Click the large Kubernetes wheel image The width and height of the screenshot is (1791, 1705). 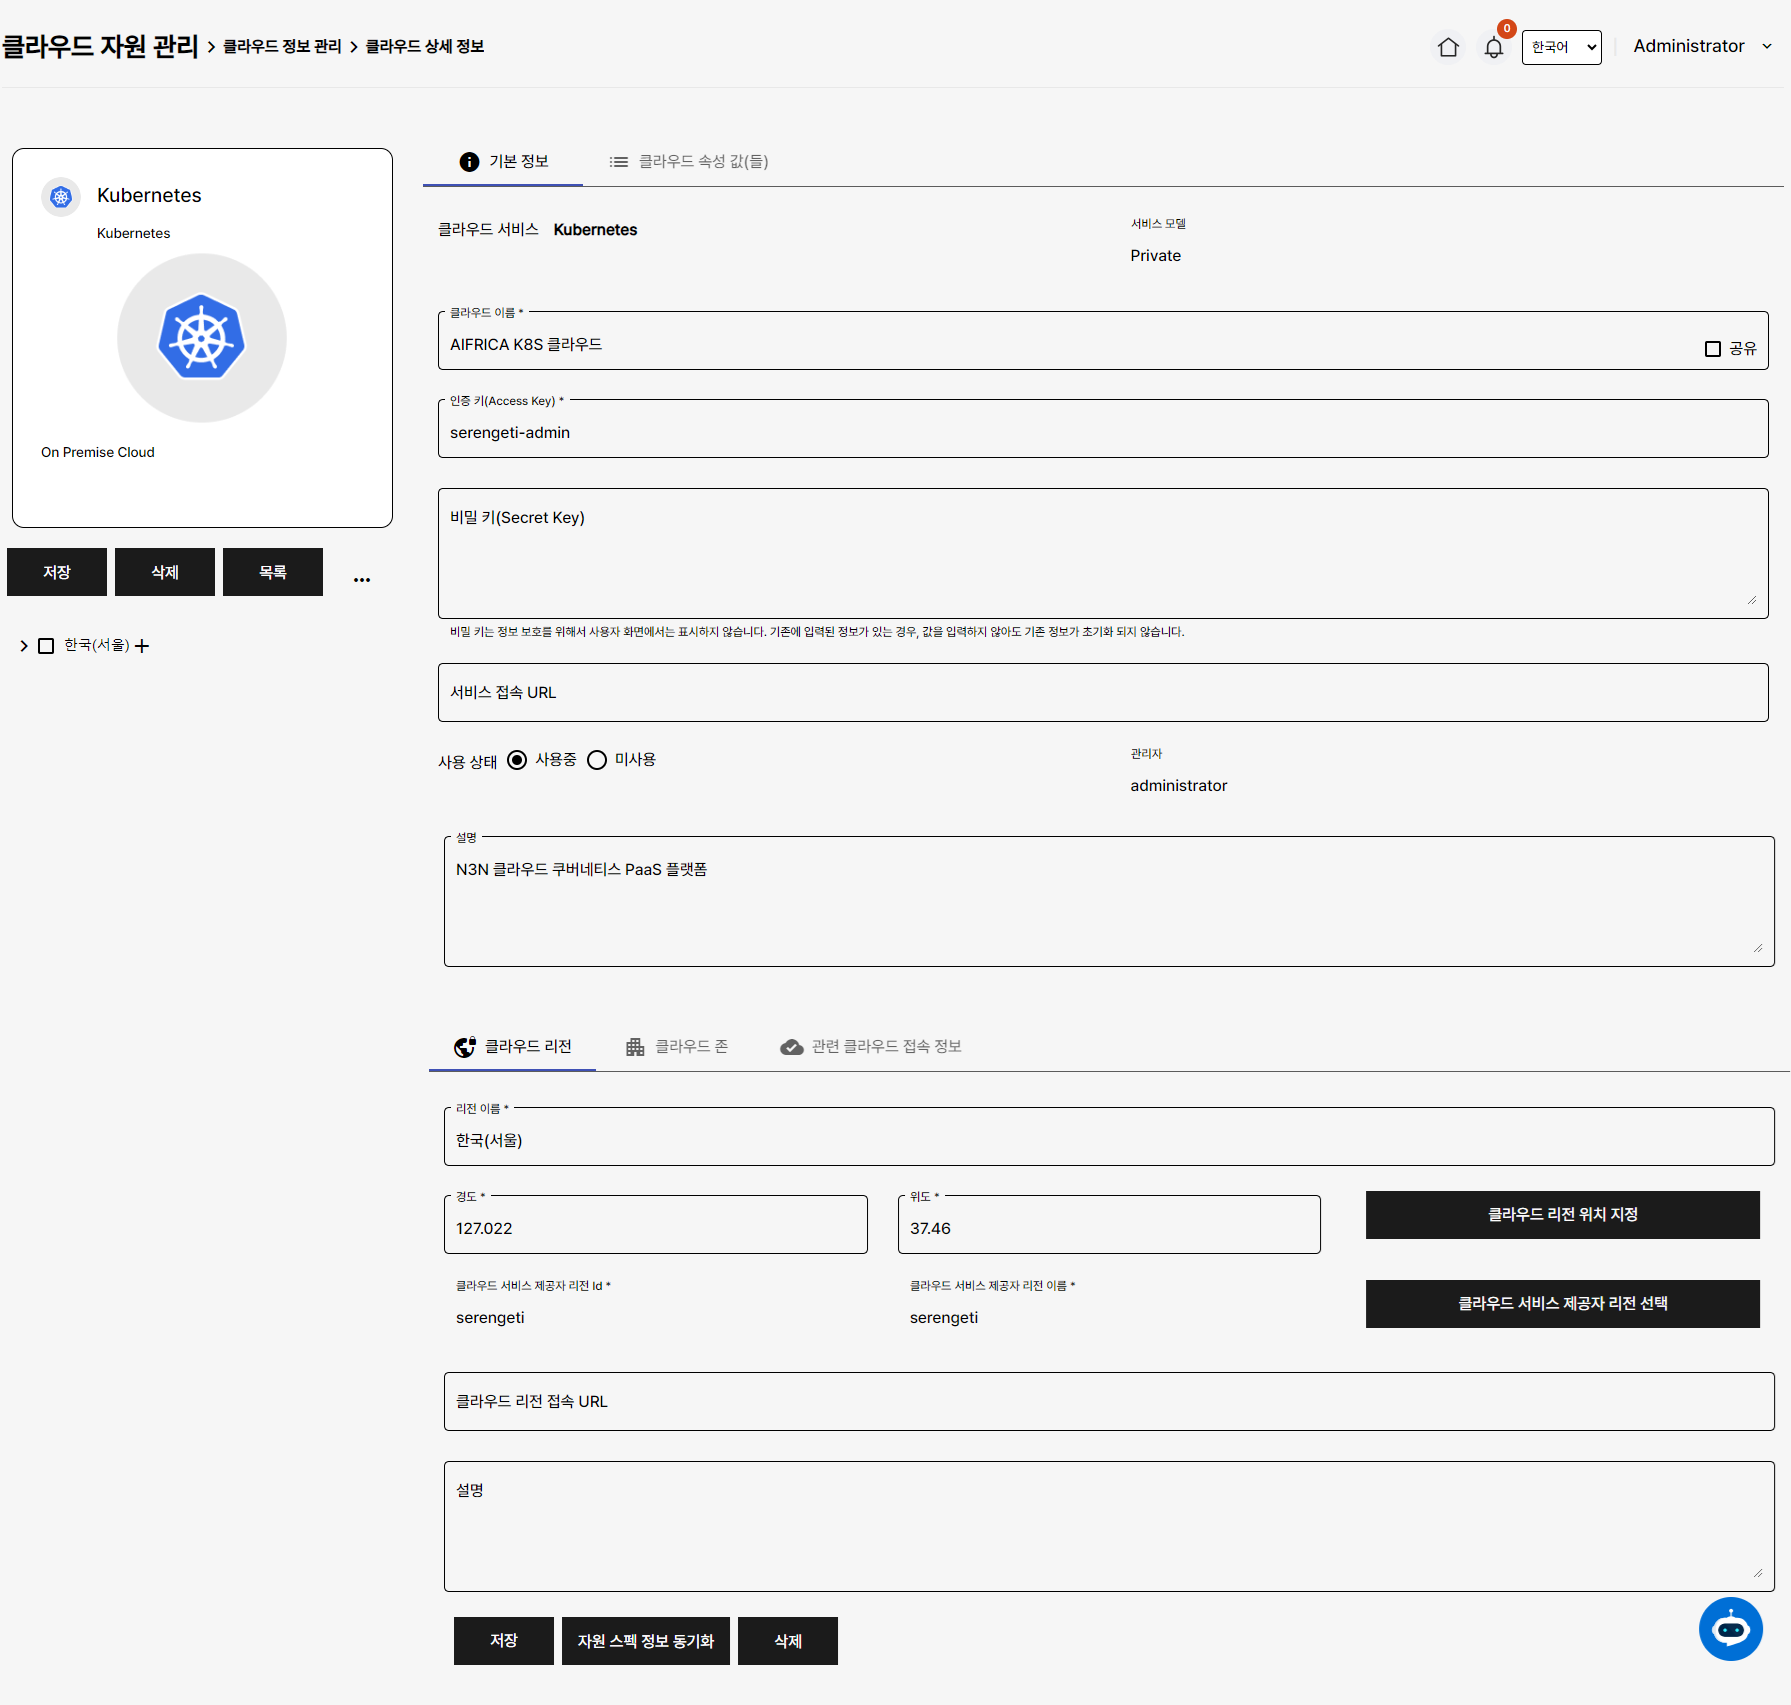click(x=202, y=338)
